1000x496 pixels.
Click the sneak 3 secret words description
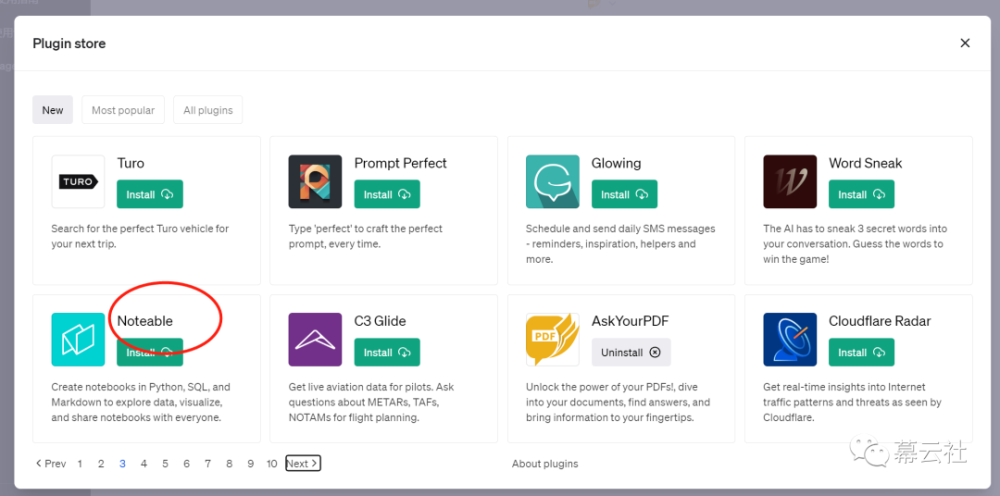tap(855, 244)
